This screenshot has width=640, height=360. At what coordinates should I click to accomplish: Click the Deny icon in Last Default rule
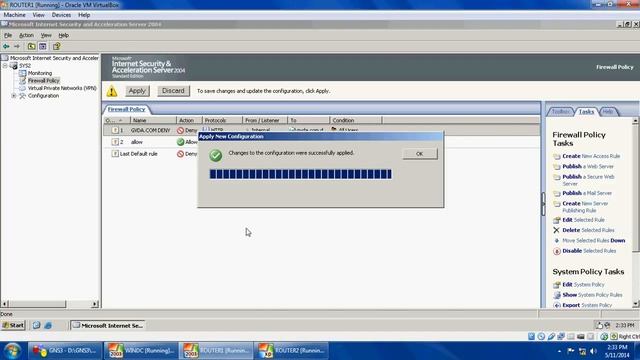coord(180,154)
